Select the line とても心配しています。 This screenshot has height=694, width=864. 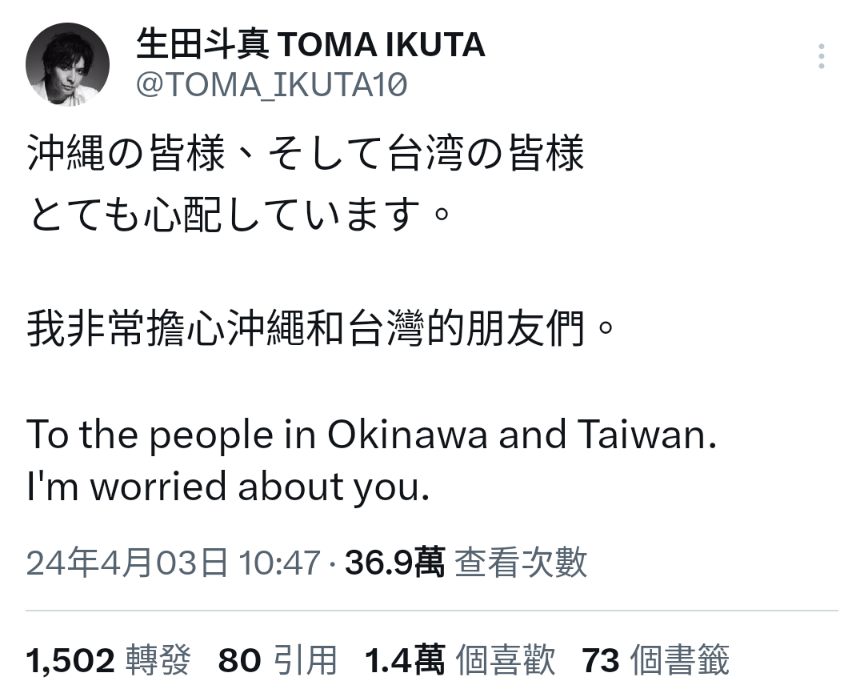pos(240,214)
